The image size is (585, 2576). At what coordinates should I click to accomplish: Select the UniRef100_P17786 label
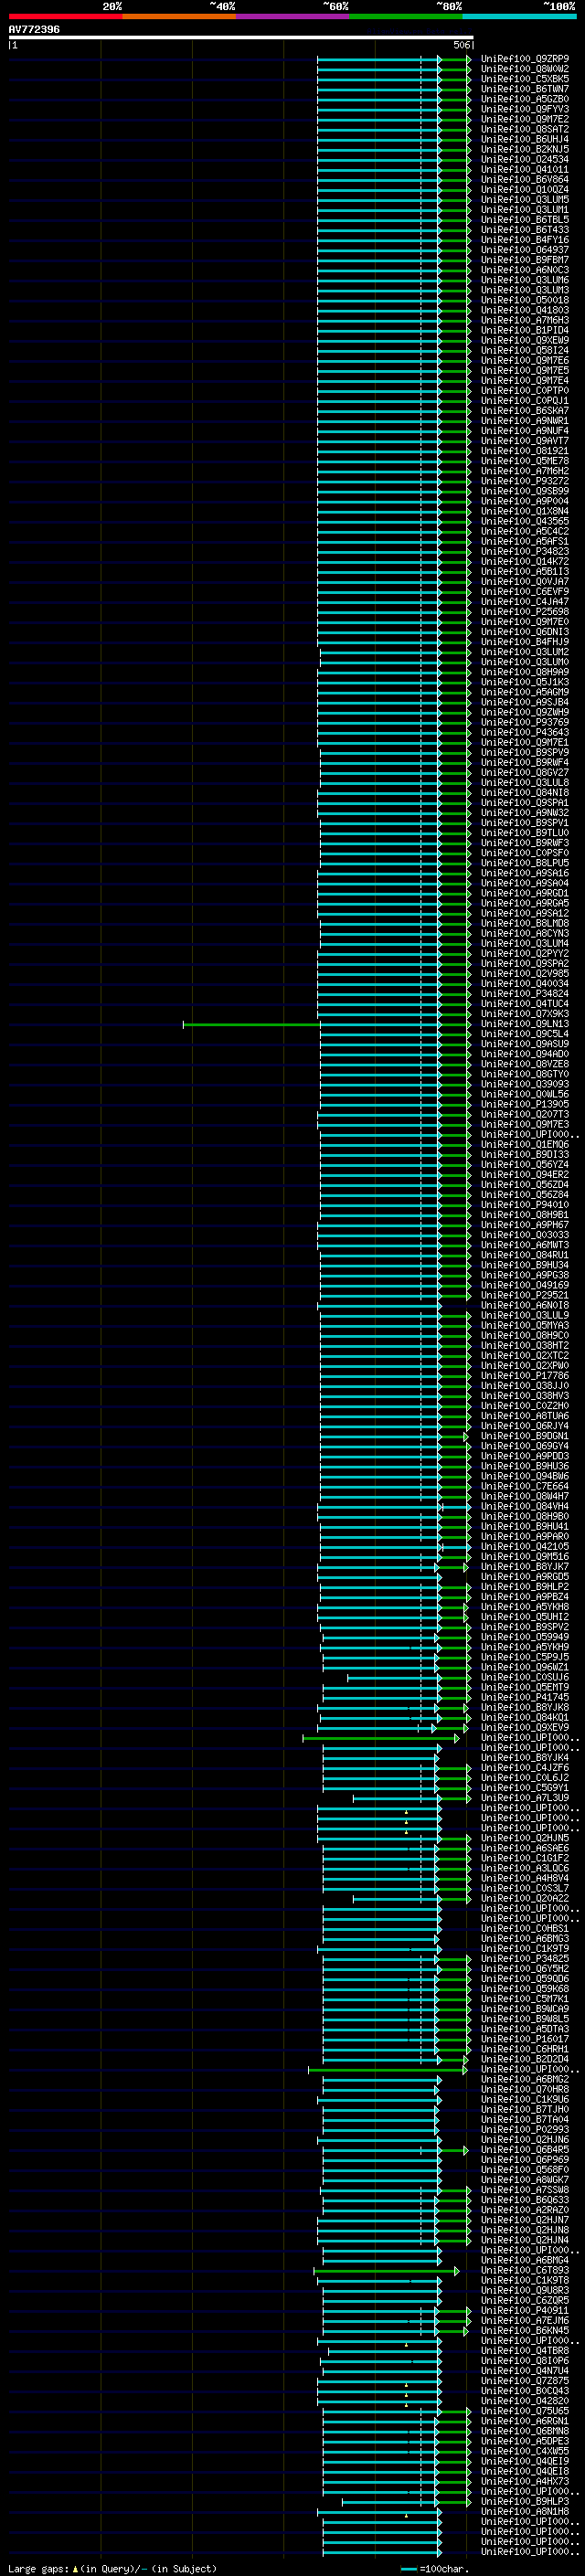[525, 1376]
